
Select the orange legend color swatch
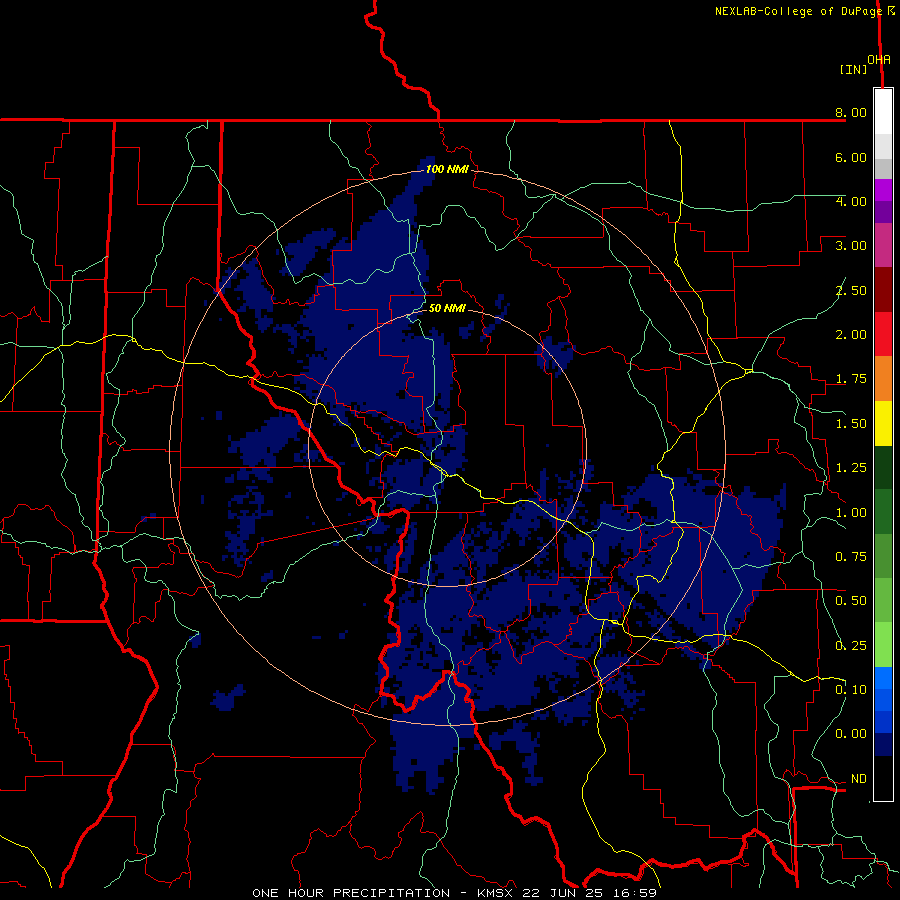[x=883, y=379]
